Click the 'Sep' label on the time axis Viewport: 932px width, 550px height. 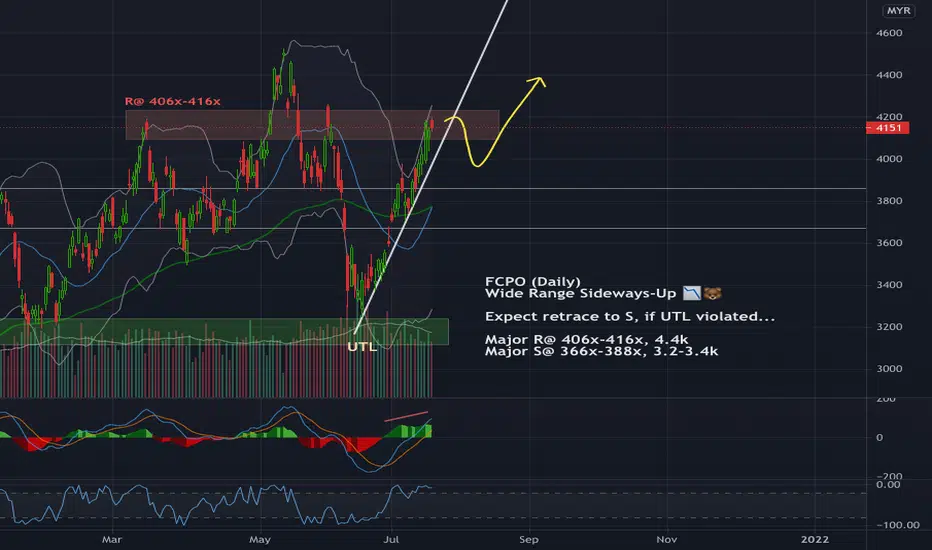pyautogui.click(x=529, y=540)
